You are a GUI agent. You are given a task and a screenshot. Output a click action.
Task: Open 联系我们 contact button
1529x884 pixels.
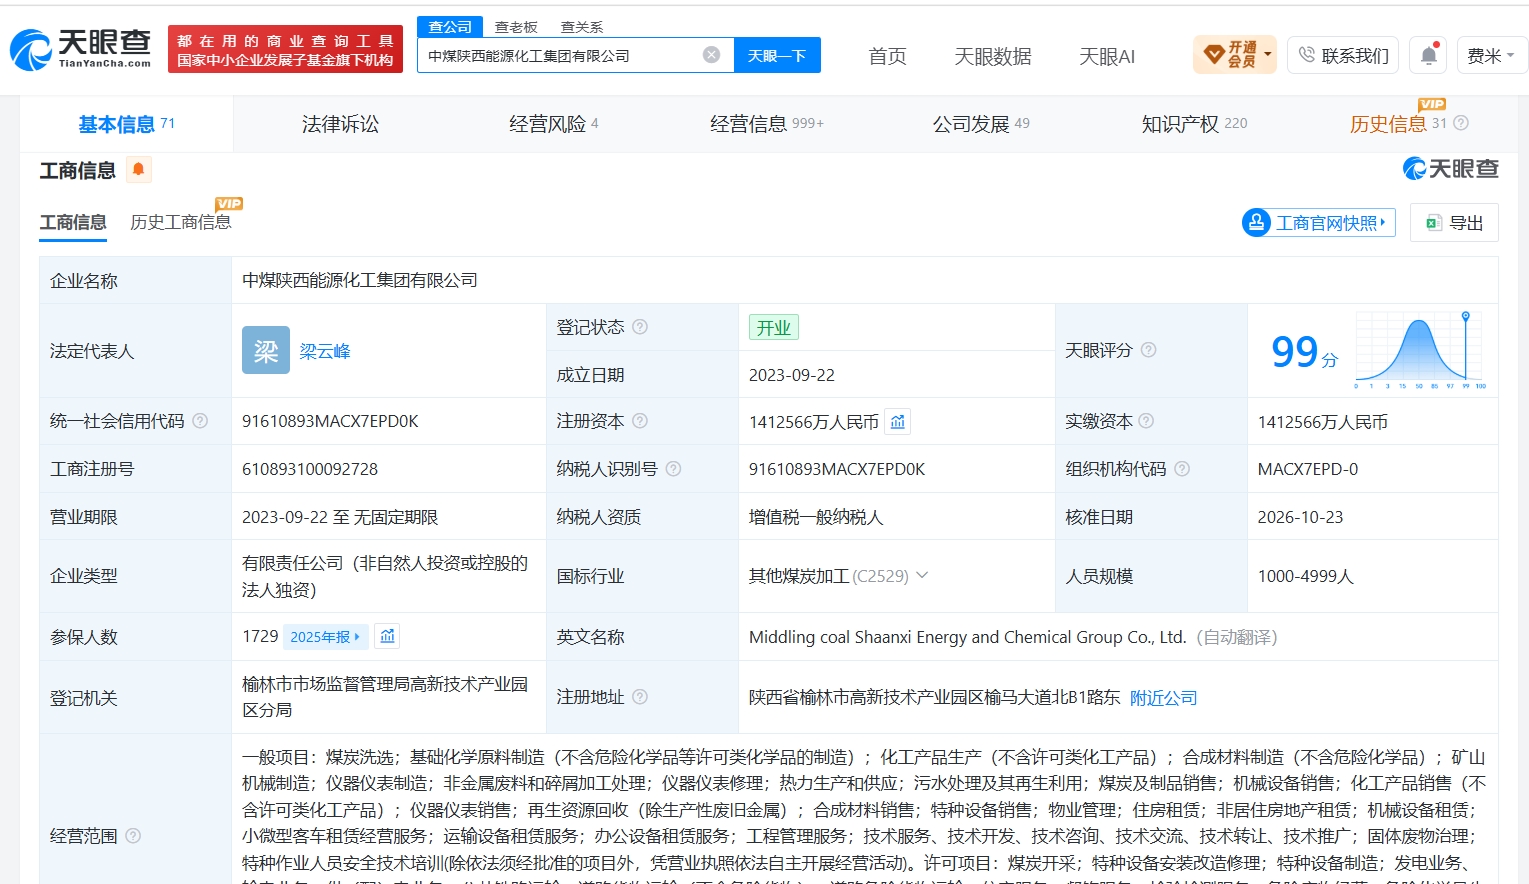[x=1343, y=56]
